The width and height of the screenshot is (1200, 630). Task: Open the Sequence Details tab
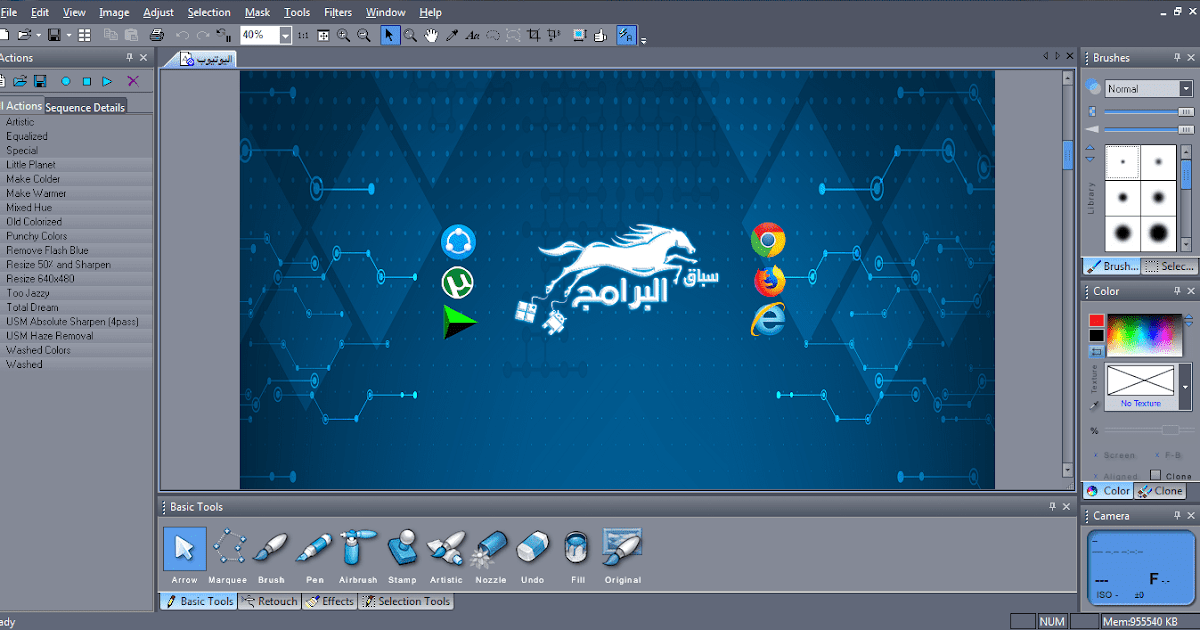coord(86,107)
